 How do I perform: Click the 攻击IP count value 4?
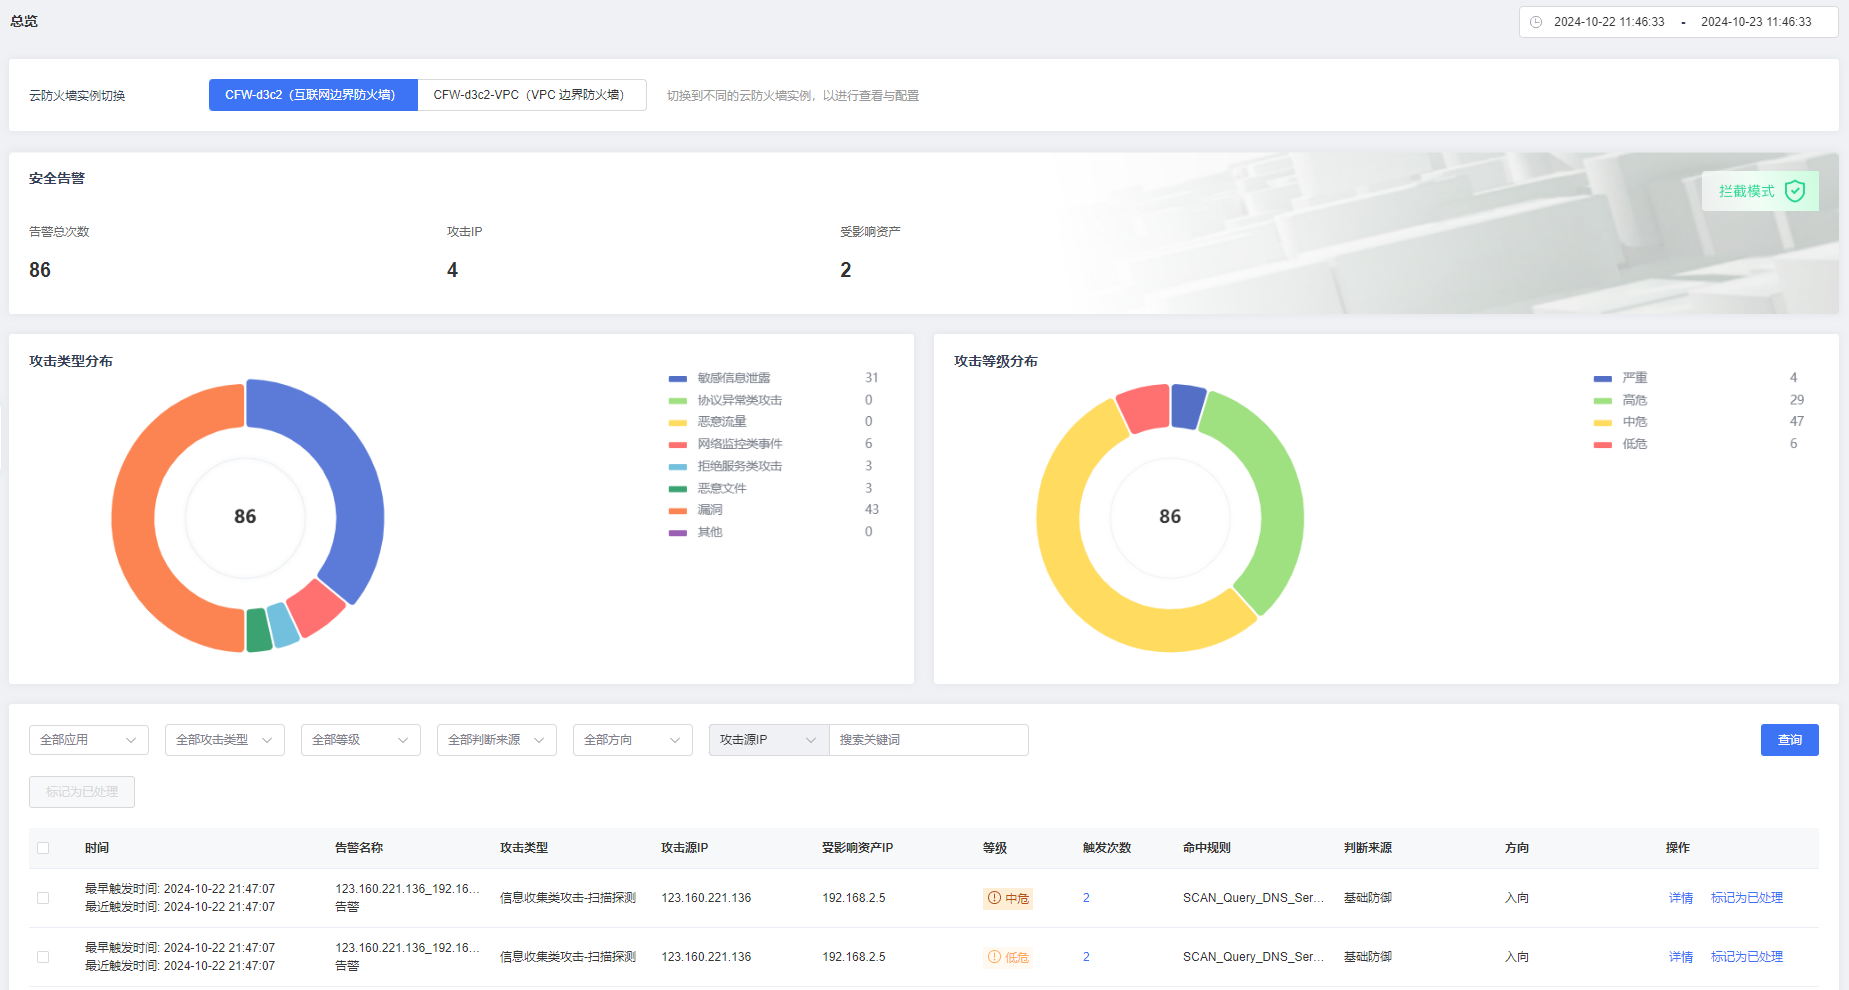tap(452, 270)
